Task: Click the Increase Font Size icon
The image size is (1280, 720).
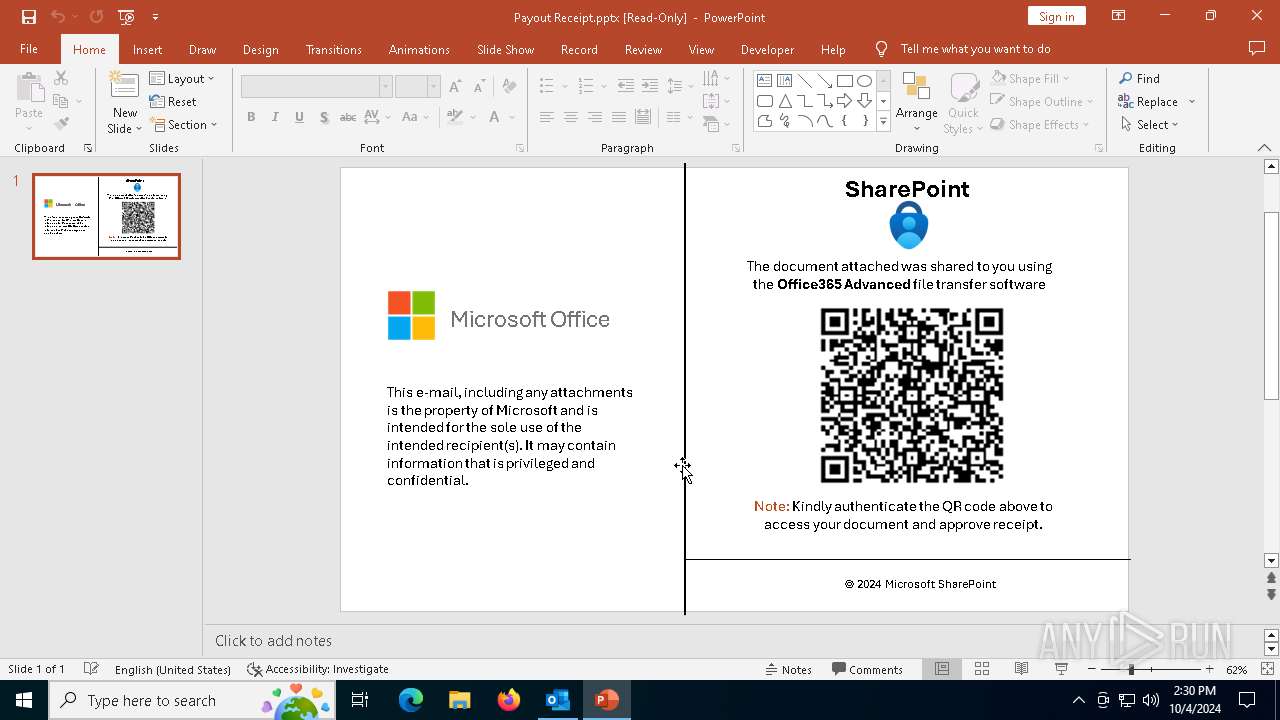Action: tap(456, 86)
